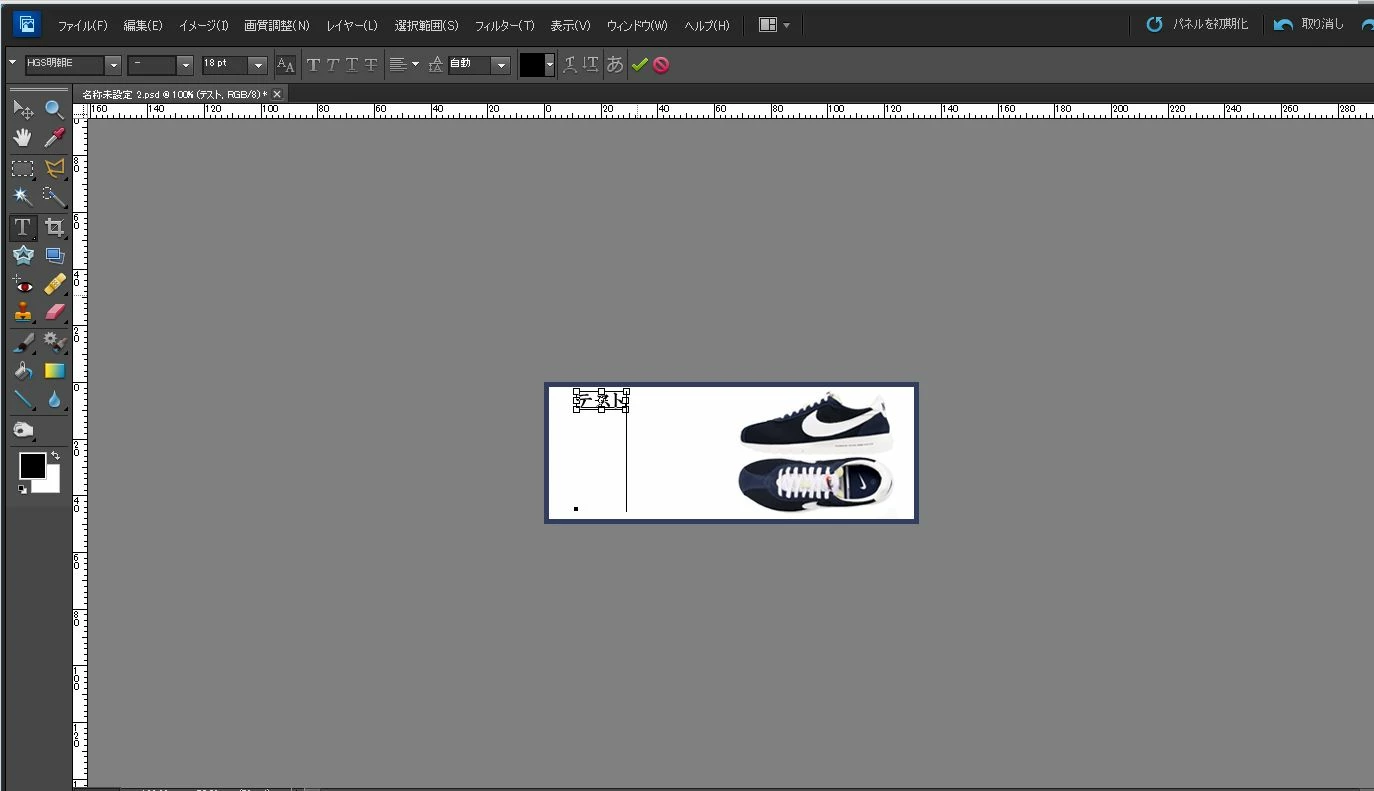
Task: Select the Cookie Cutter star tool
Action: tap(23, 255)
